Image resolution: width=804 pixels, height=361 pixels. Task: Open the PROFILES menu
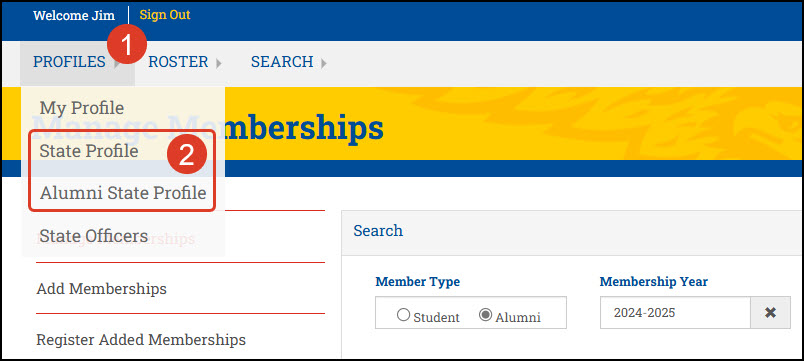click(69, 62)
